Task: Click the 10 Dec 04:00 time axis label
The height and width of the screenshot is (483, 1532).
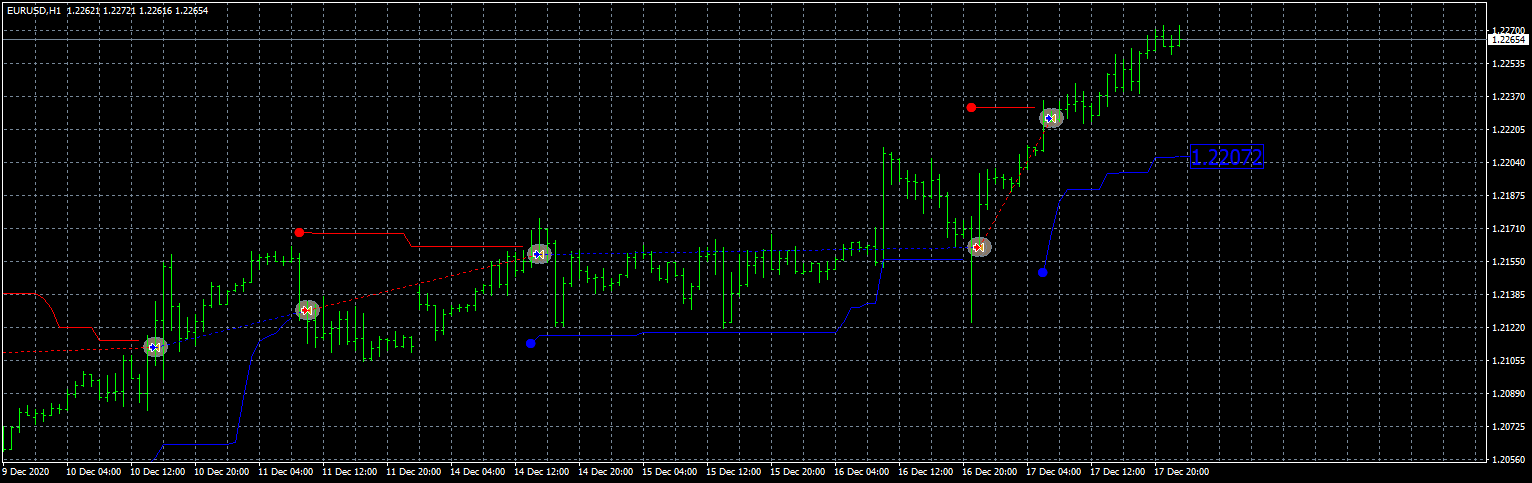Action: tap(93, 470)
